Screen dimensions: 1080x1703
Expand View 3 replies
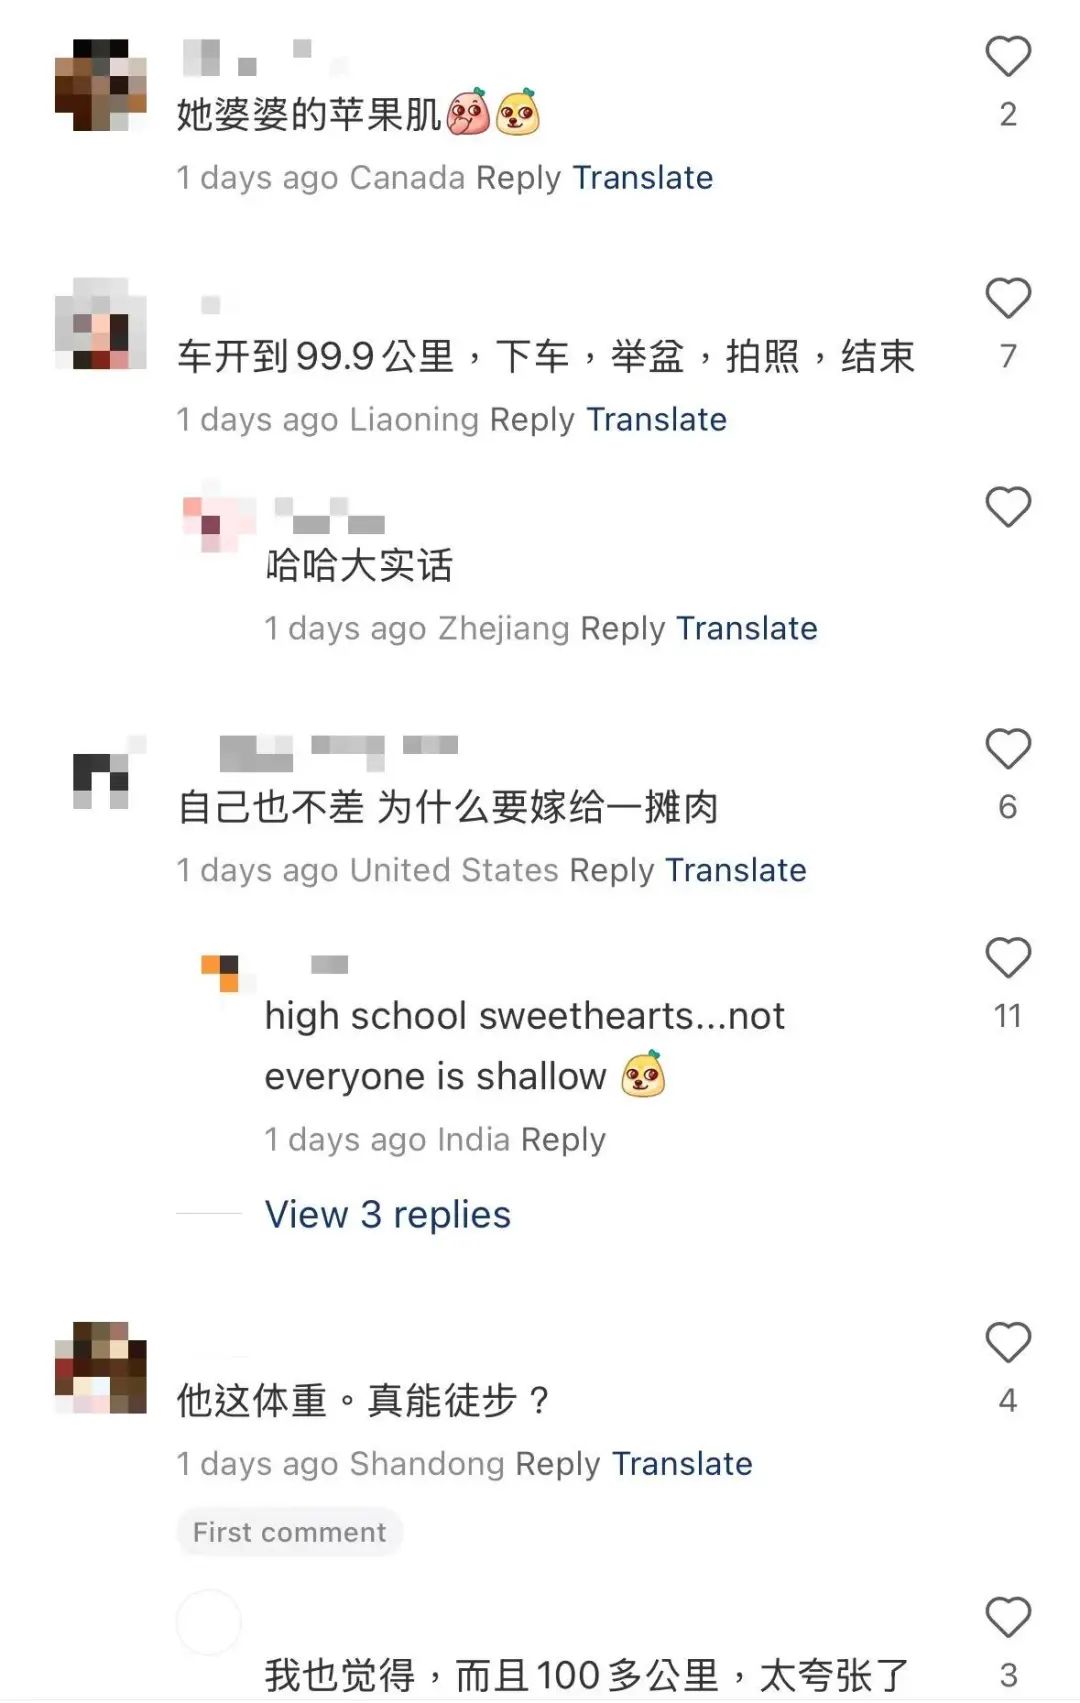pos(388,1215)
